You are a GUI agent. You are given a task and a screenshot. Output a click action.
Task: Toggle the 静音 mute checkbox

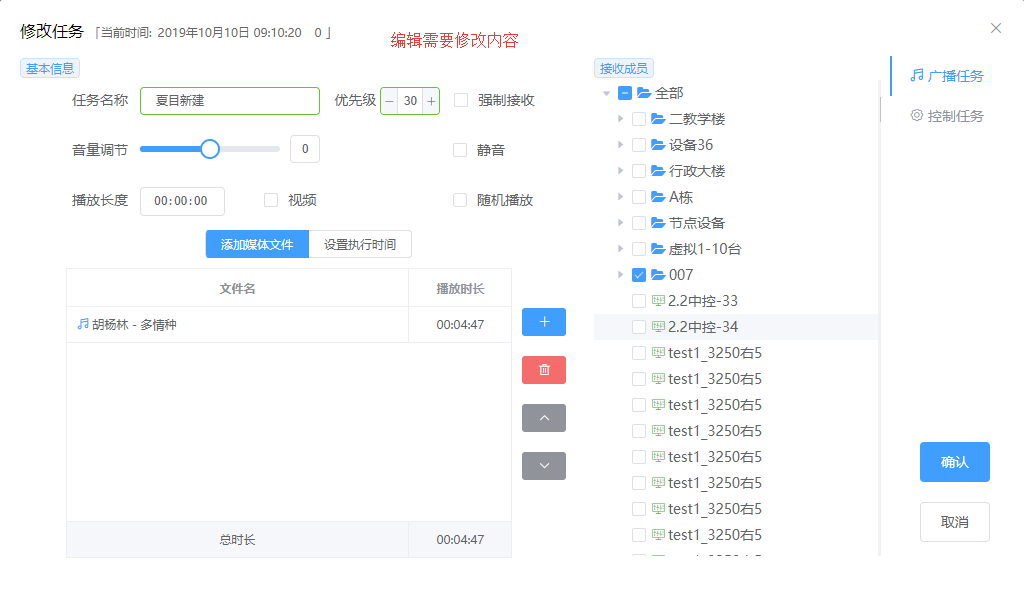point(460,150)
